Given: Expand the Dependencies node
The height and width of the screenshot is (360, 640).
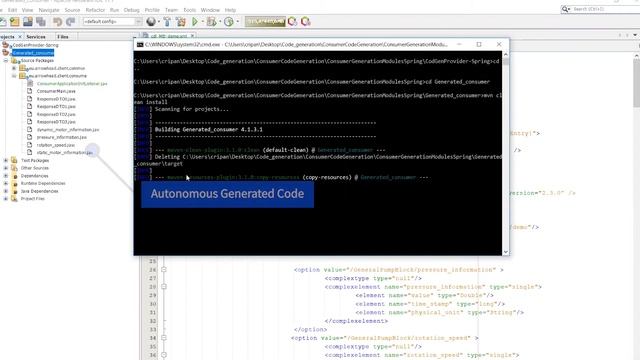Looking at the screenshot, I should click(x=6, y=176).
